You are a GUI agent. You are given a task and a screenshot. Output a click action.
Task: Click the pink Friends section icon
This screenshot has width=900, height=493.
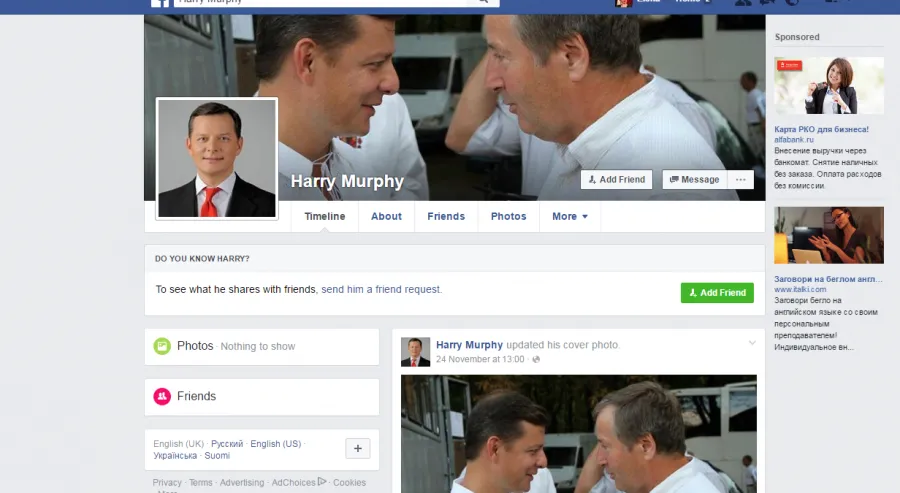click(162, 396)
